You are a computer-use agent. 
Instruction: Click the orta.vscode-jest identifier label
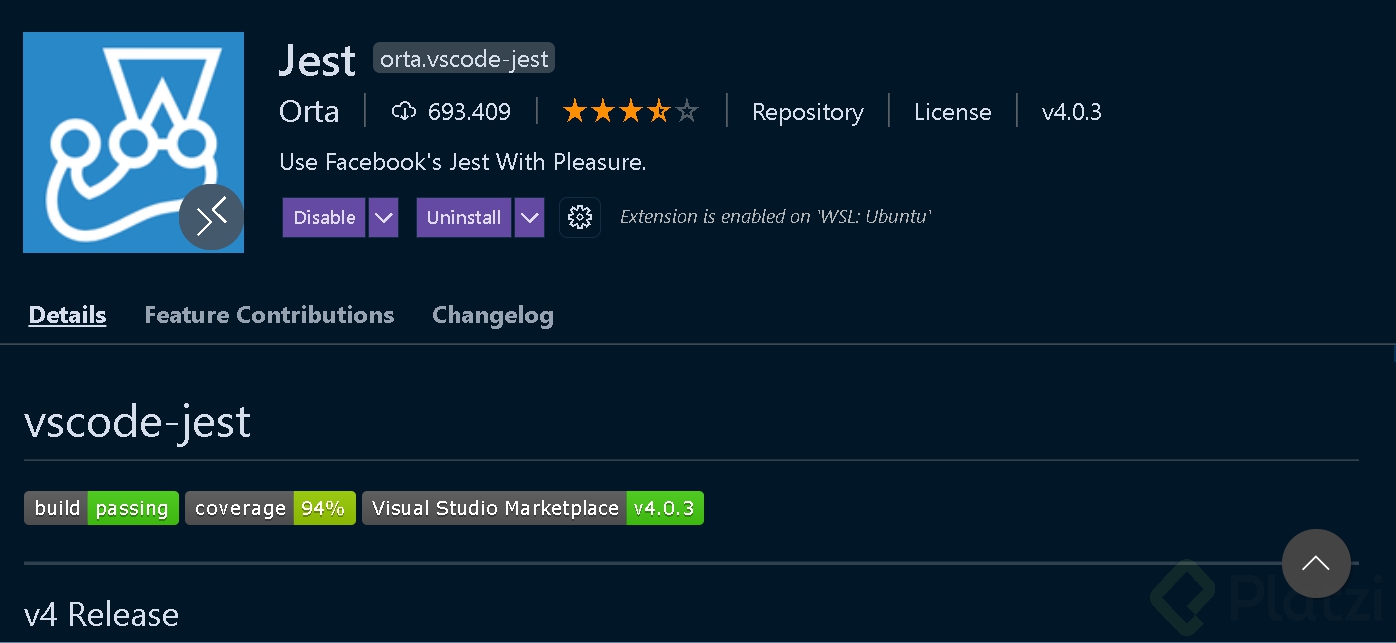464,59
